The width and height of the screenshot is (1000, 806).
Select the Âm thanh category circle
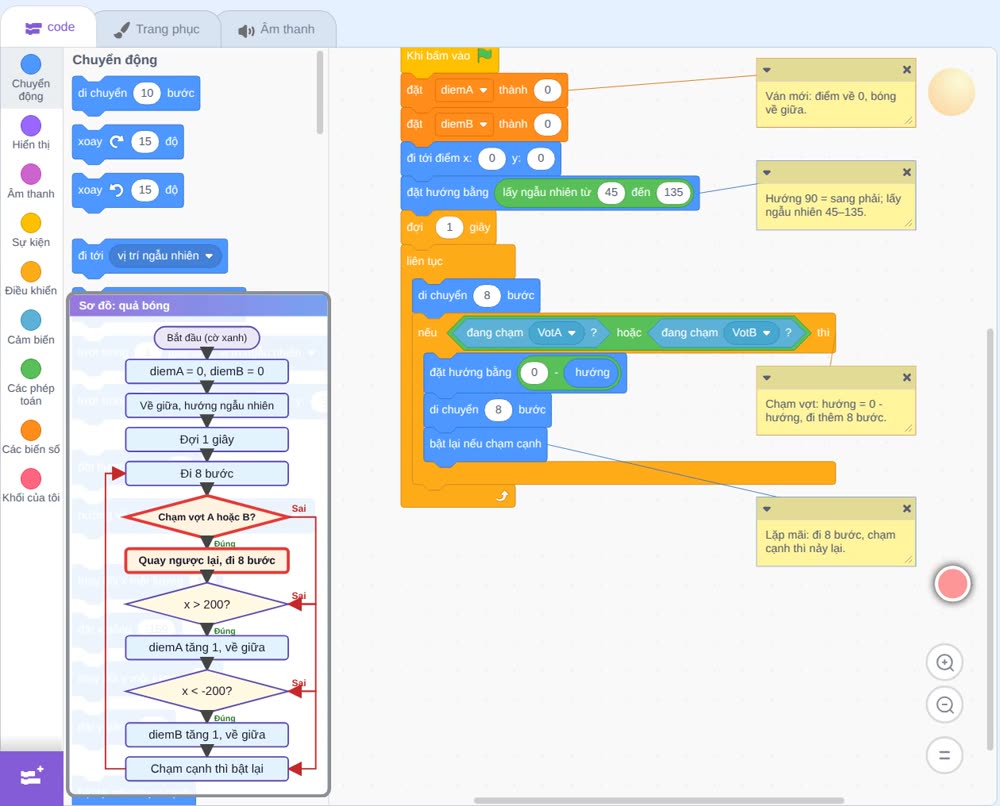[31, 174]
